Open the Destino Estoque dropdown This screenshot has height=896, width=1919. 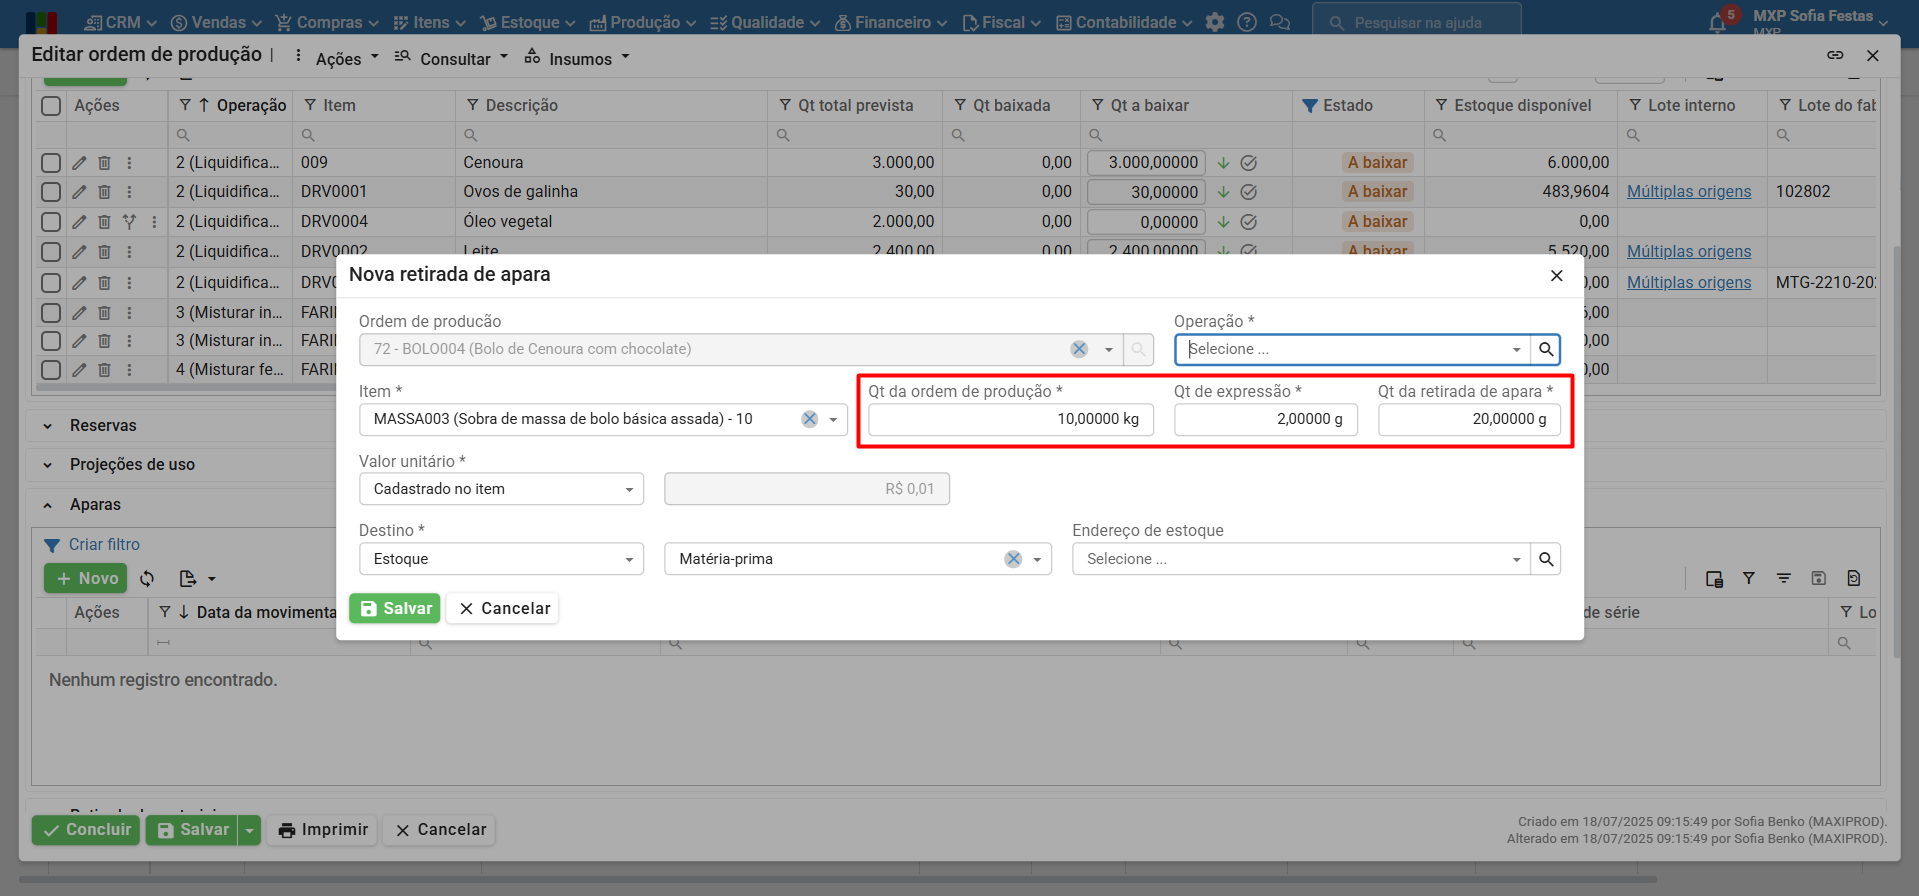[501, 559]
